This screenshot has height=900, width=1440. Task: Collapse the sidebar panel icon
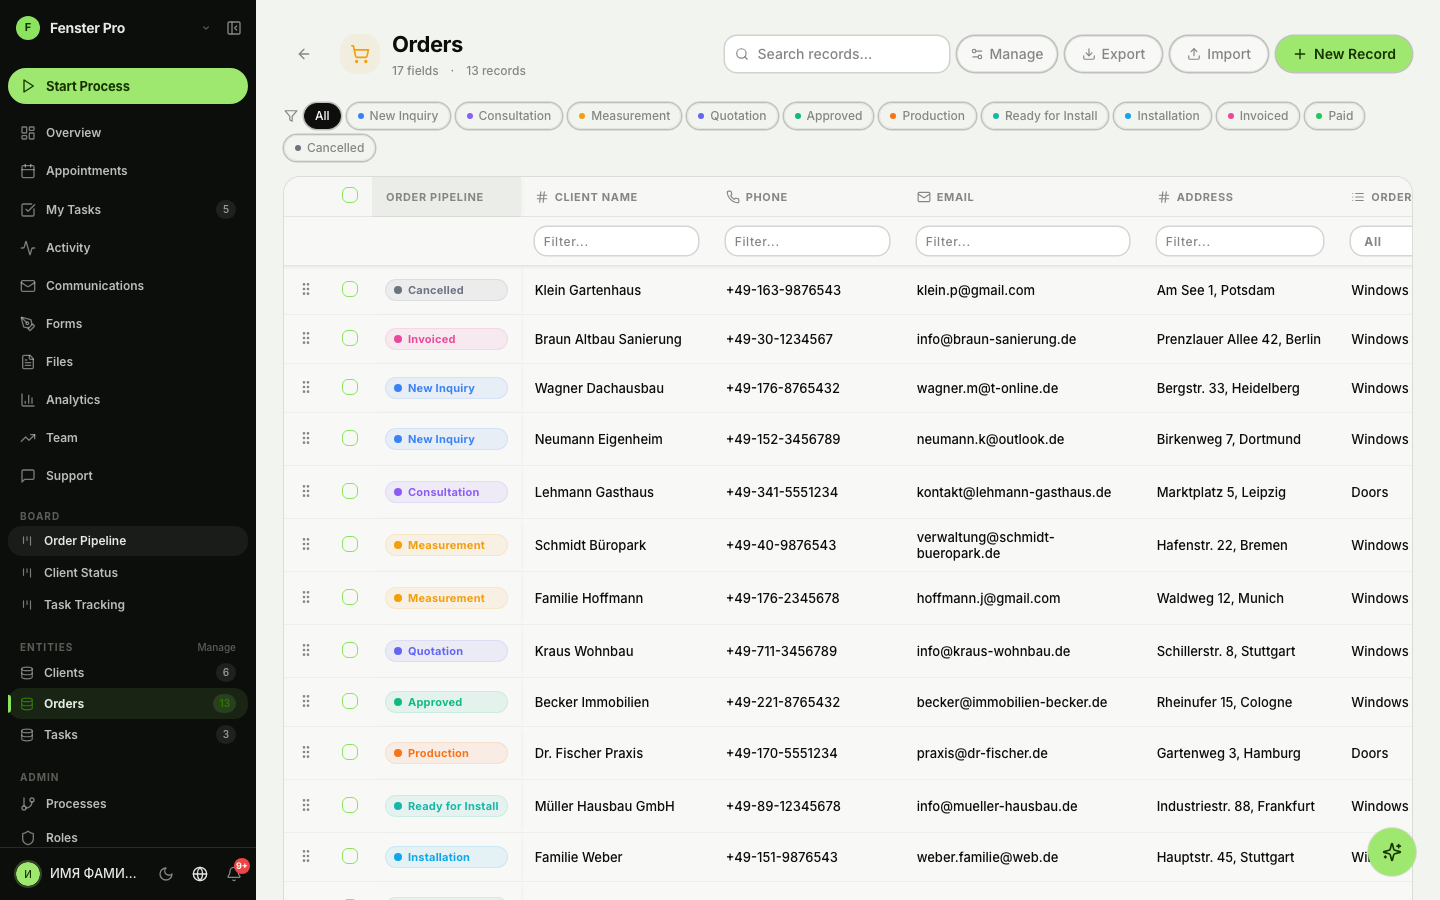pos(234,28)
